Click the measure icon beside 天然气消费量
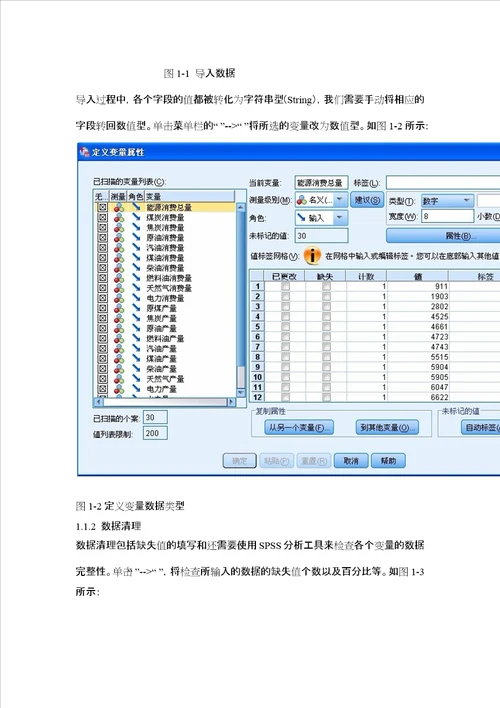Viewport: 500px width, 708px height. click(x=119, y=288)
